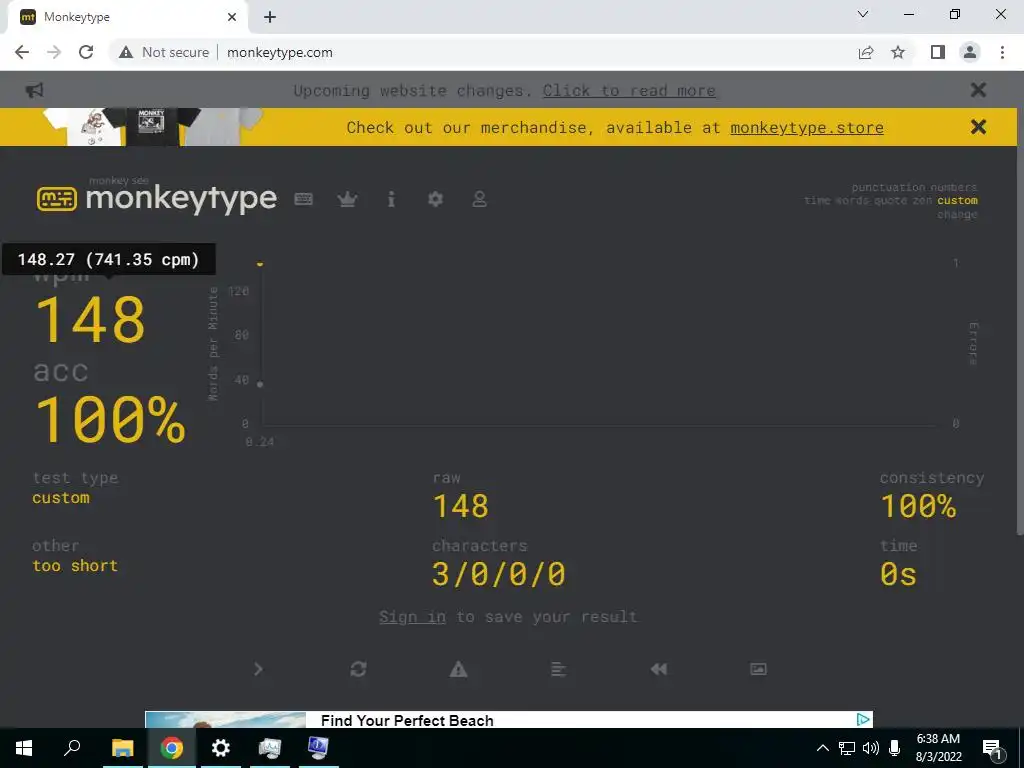
Task: Open File Explorer from the taskbar
Action: point(123,748)
